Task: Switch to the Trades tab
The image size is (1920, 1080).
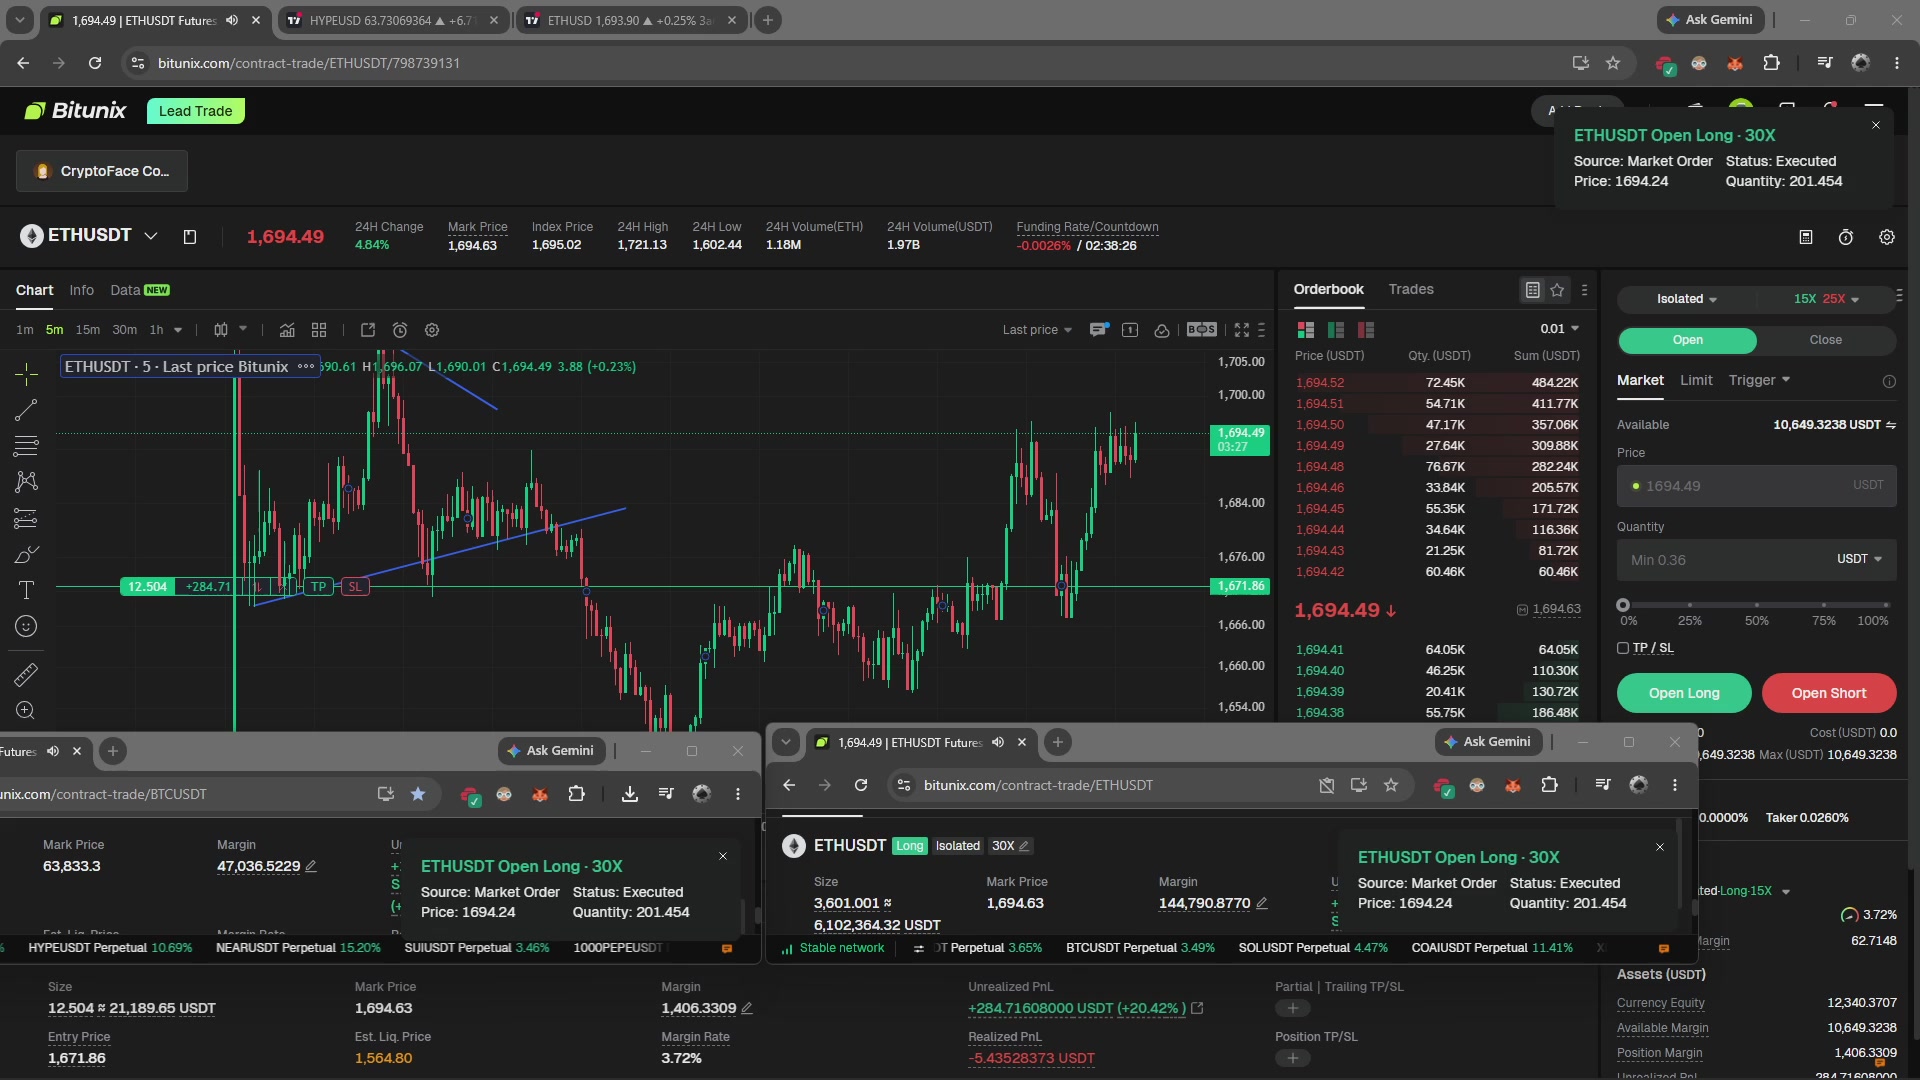Action: [x=1410, y=289]
